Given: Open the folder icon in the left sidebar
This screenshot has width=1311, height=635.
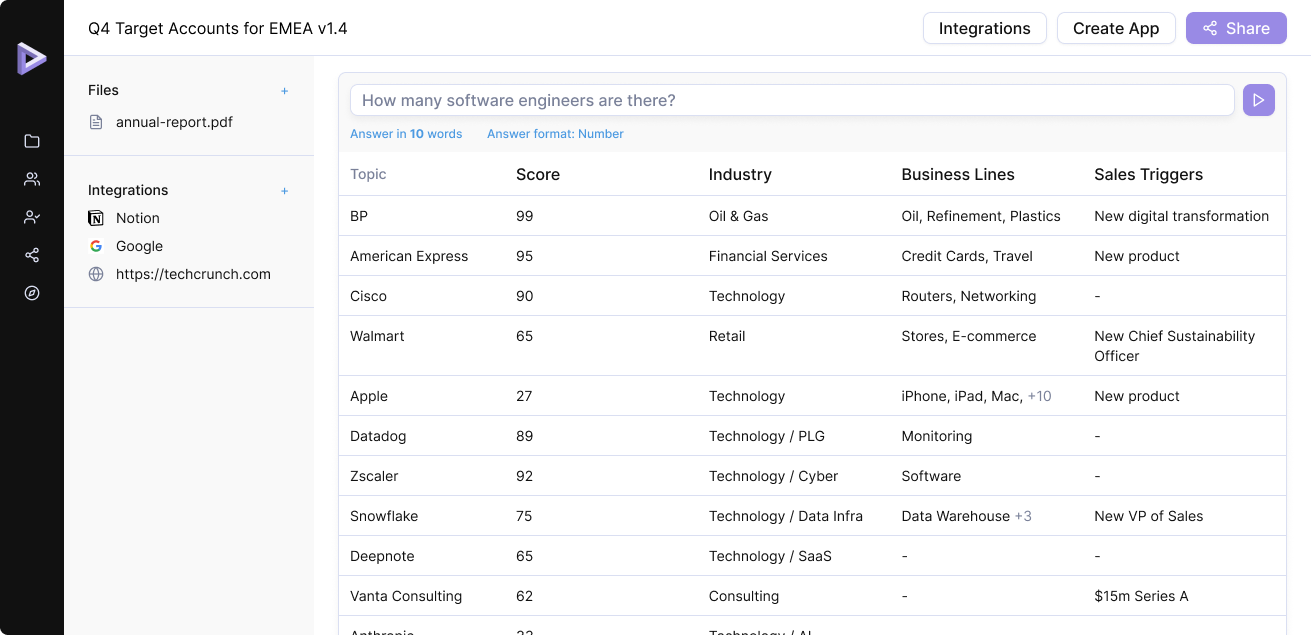Looking at the screenshot, I should (32, 141).
